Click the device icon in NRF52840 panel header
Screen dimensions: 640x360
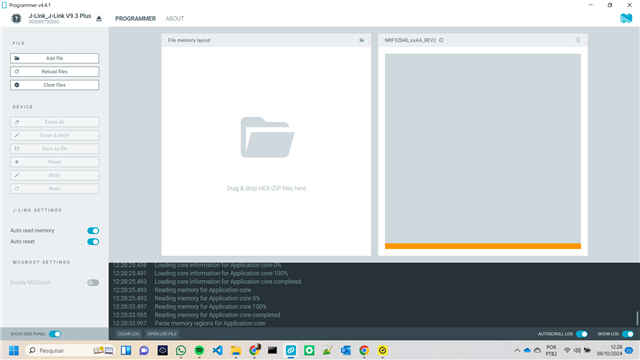point(578,40)
